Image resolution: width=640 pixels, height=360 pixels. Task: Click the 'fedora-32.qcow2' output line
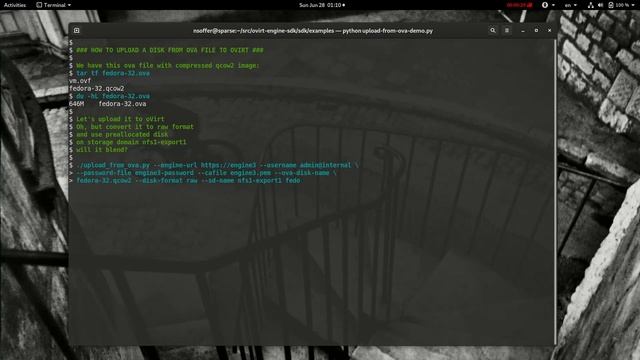[x=96, y=88]
